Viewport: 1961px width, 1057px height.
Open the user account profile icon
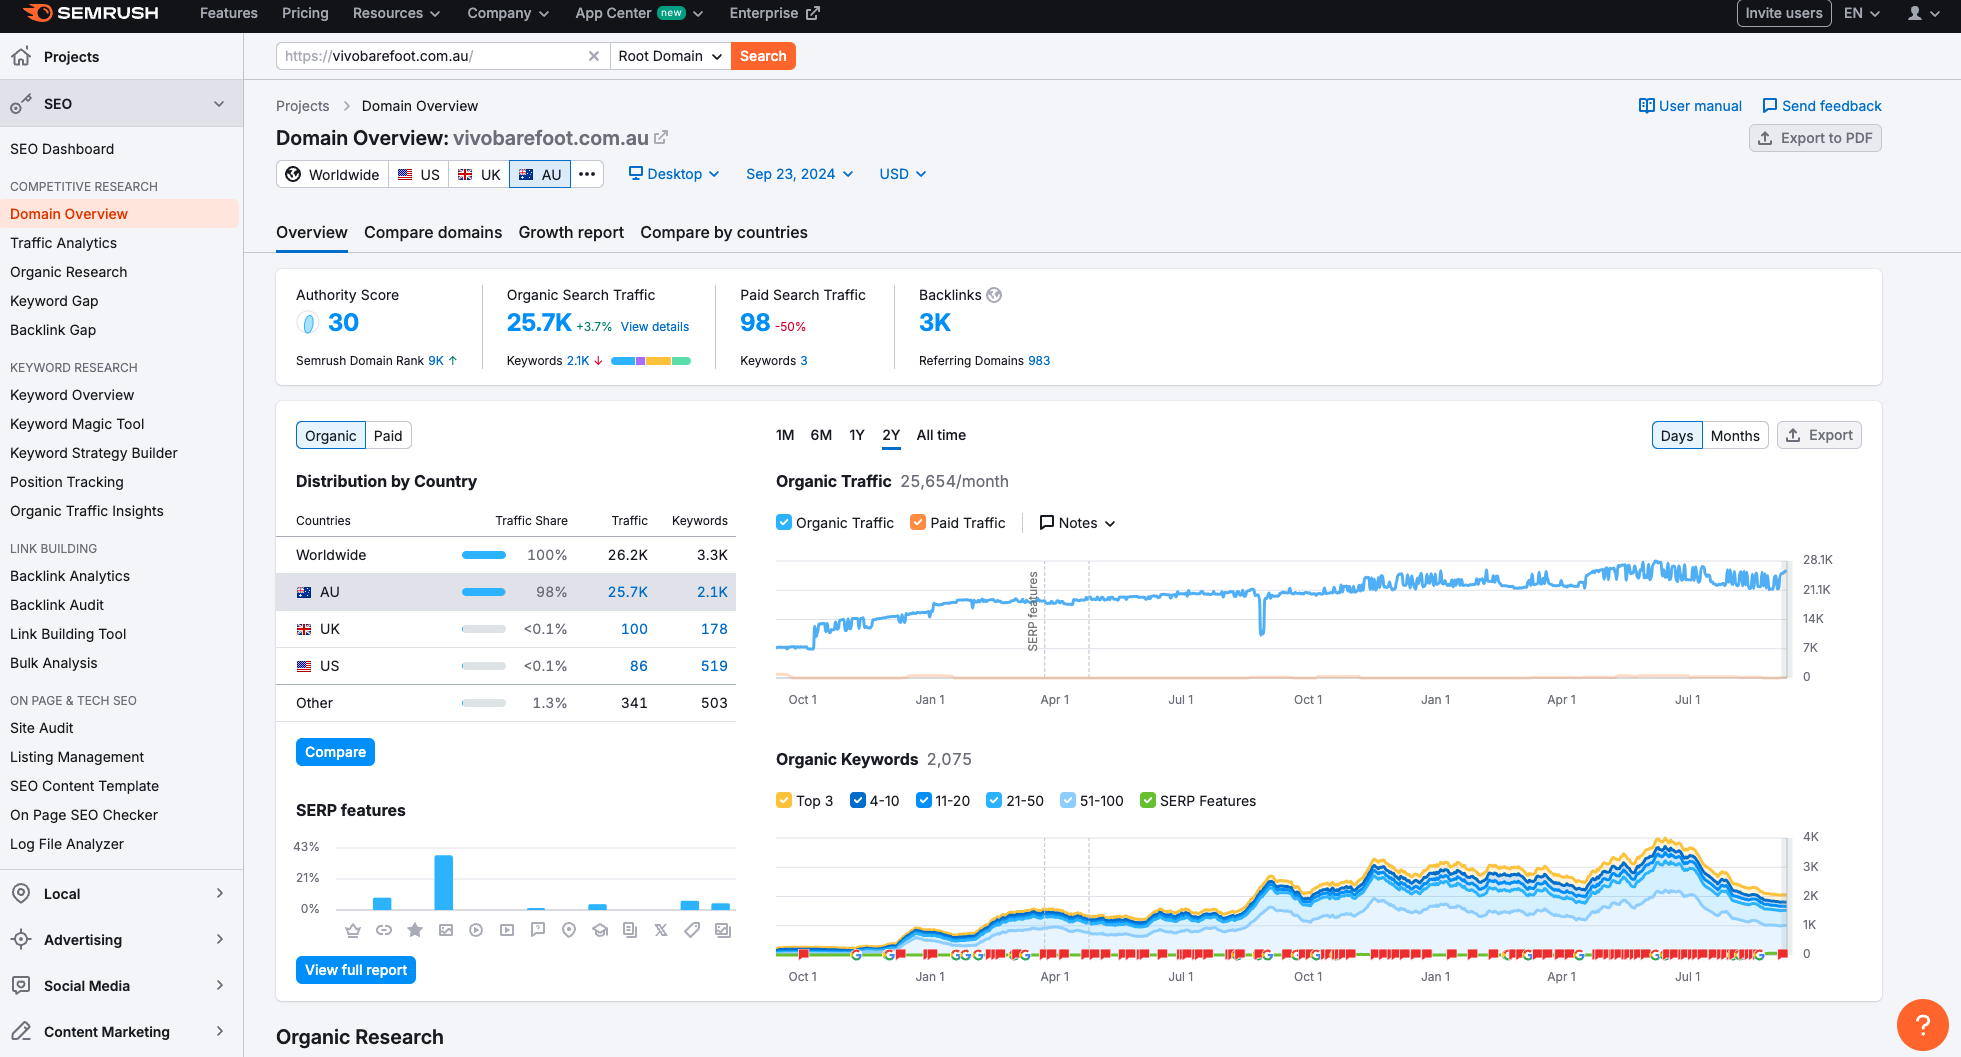pyautogui.click(x=1922, y=13)
